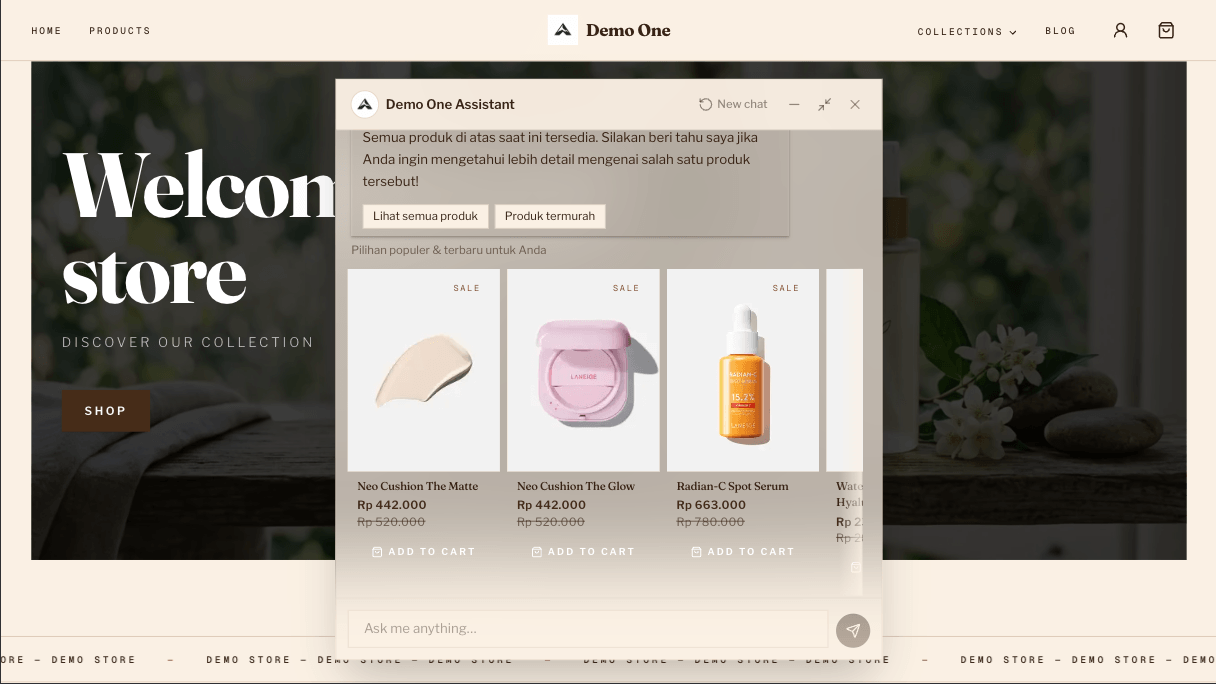Viewport: 1216px width, 684px height.
Task: Click the Demo One Assistant avatar icon
Action: pos(365,104)
